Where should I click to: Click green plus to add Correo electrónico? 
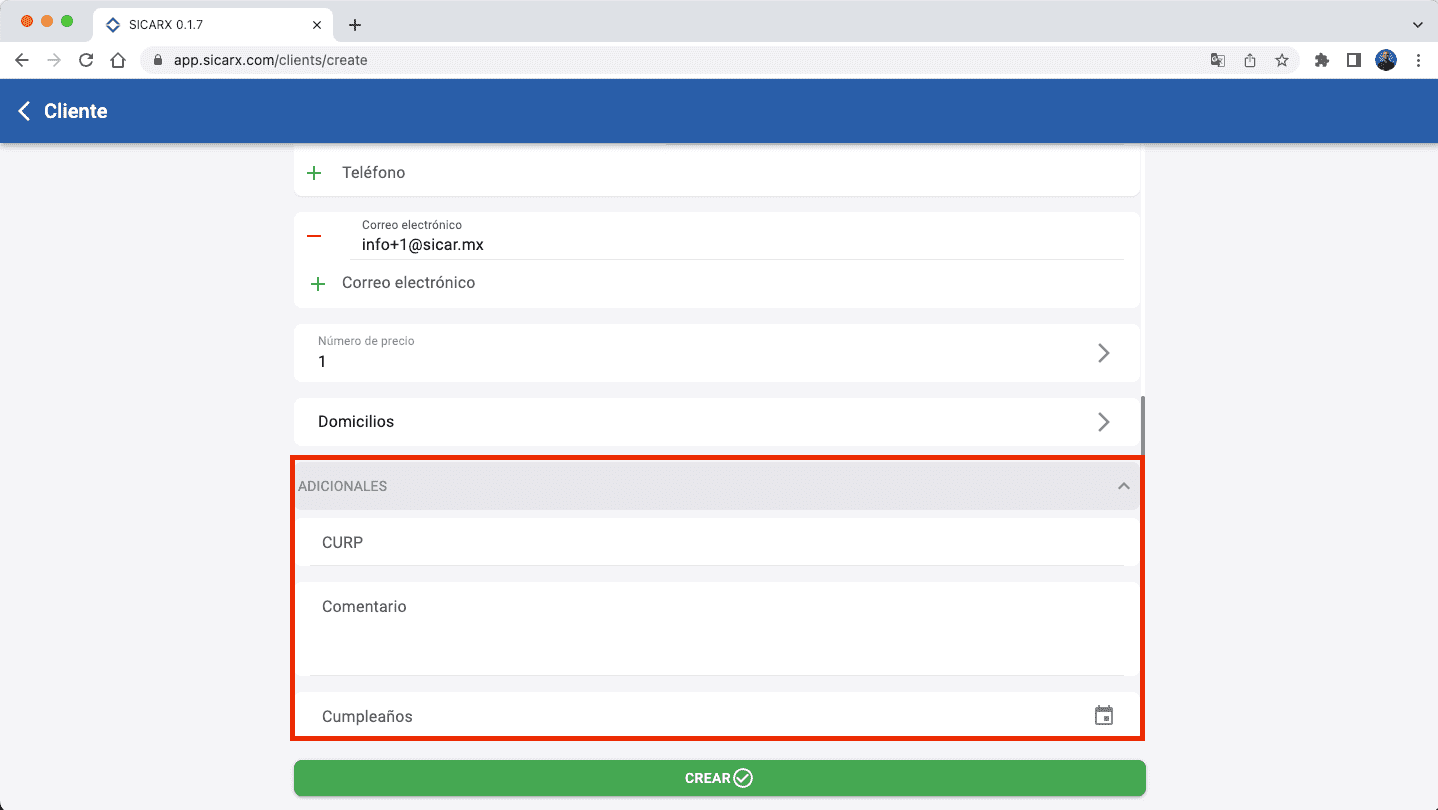coord(318,284)
